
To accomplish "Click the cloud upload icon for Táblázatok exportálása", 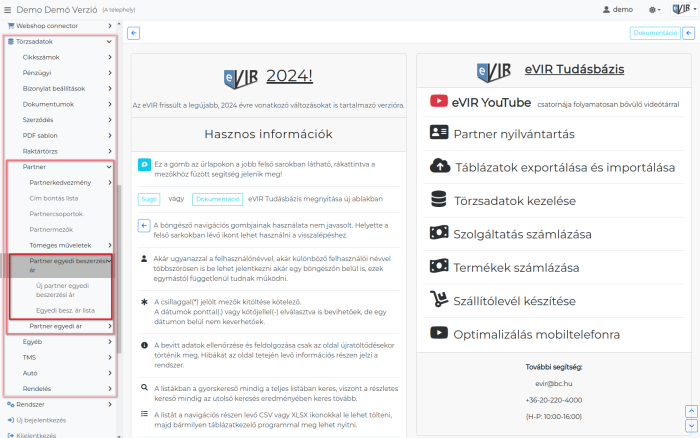I will (438, 166).
